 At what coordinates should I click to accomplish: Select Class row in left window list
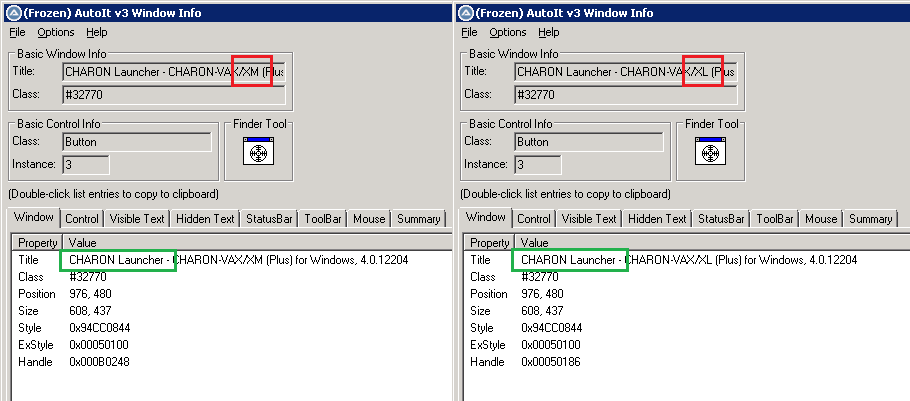click(x=232, y=277)
